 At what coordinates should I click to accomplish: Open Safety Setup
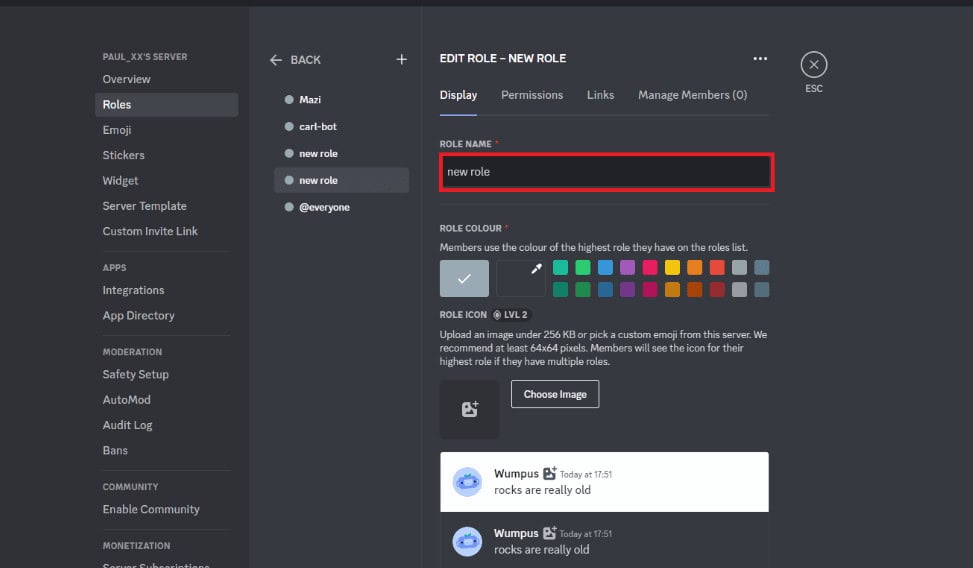[166, 374]
